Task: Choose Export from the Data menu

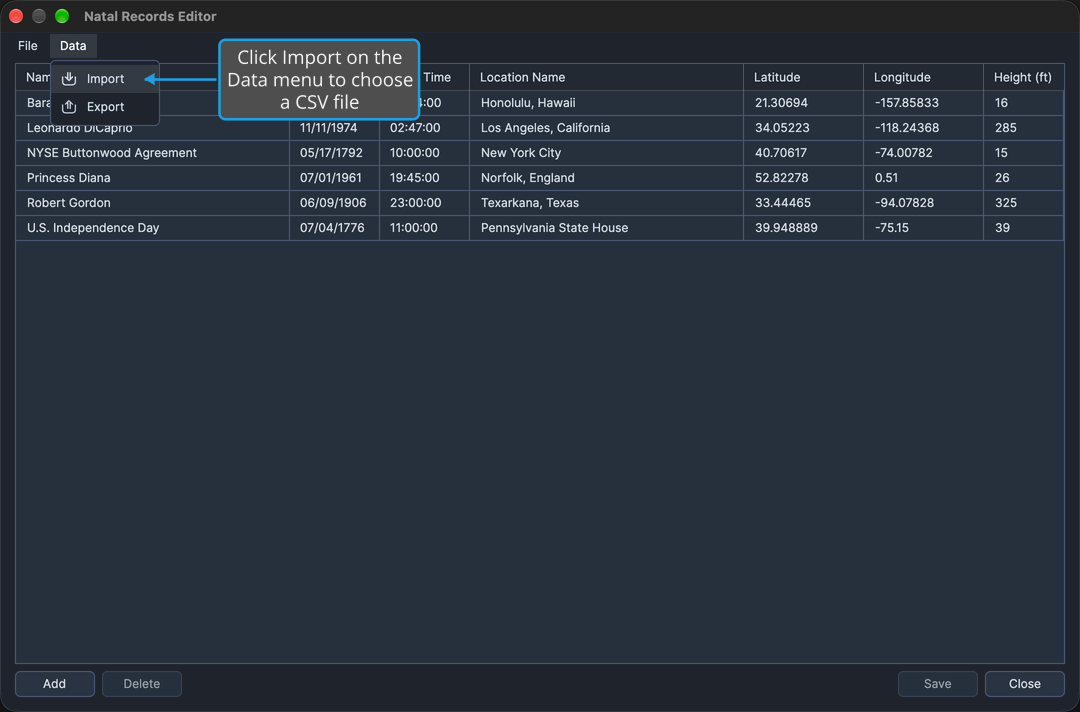Action: pos(105,107)
